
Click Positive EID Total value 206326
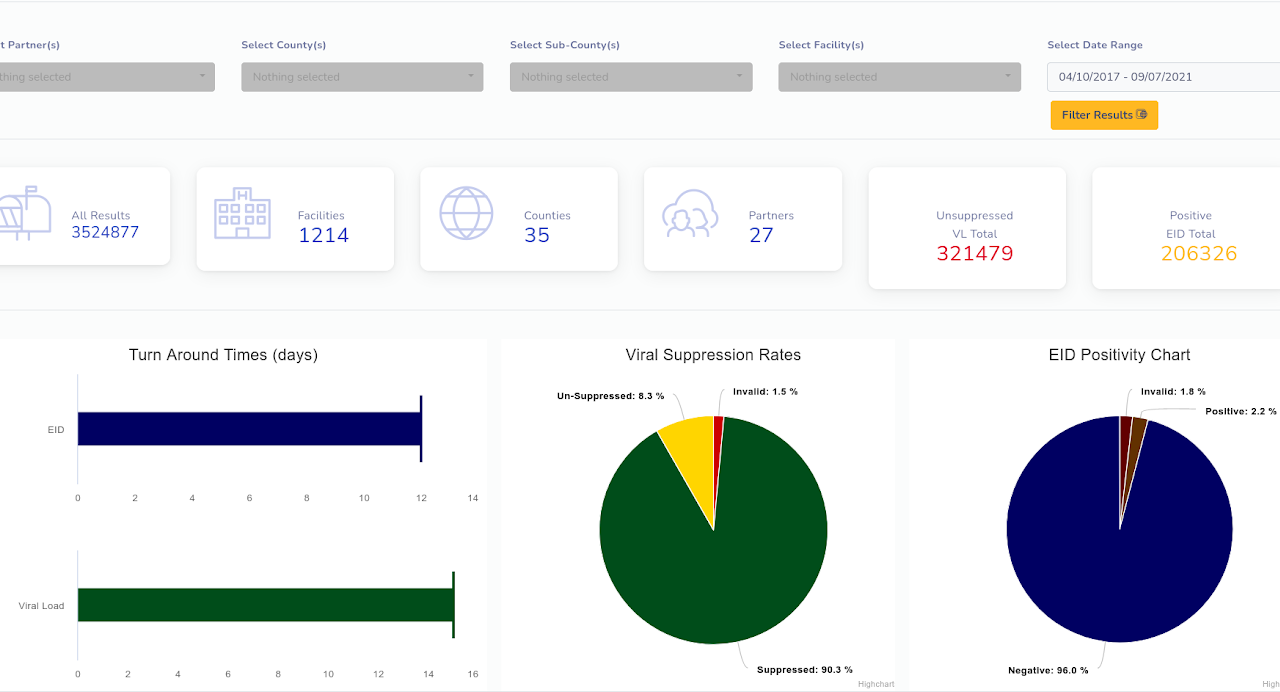tap(1199, 254)
